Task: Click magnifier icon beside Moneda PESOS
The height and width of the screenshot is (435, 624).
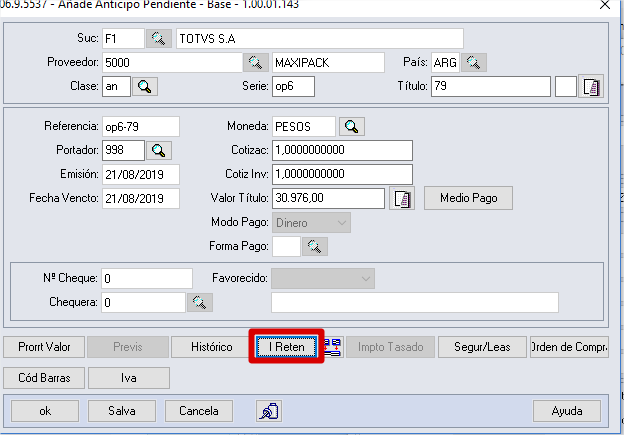Action: click(352, 127)
